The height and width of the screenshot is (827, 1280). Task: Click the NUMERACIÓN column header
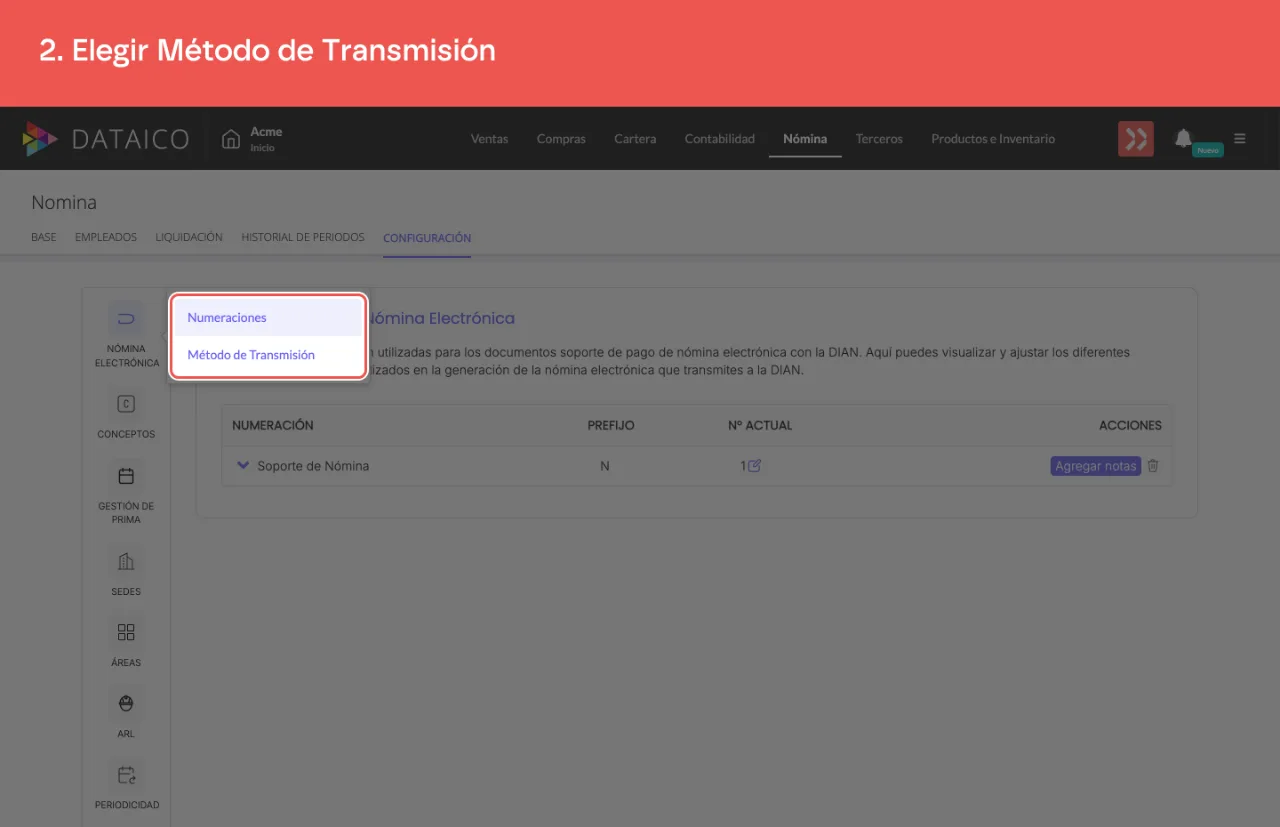[x=273, y=425]
